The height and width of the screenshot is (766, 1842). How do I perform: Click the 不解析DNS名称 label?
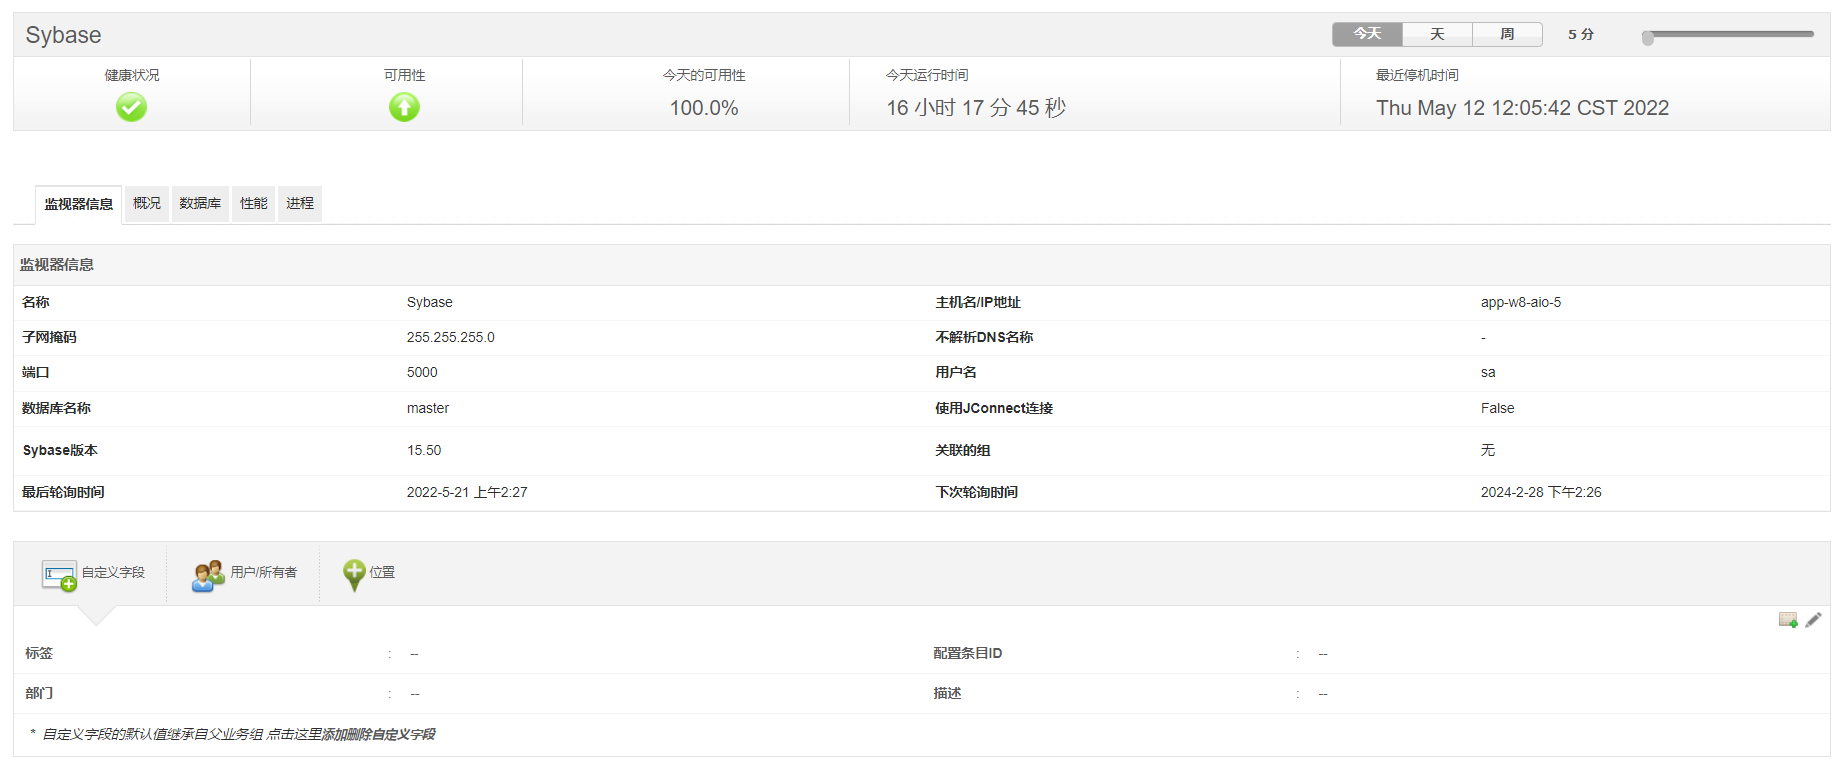984,337
